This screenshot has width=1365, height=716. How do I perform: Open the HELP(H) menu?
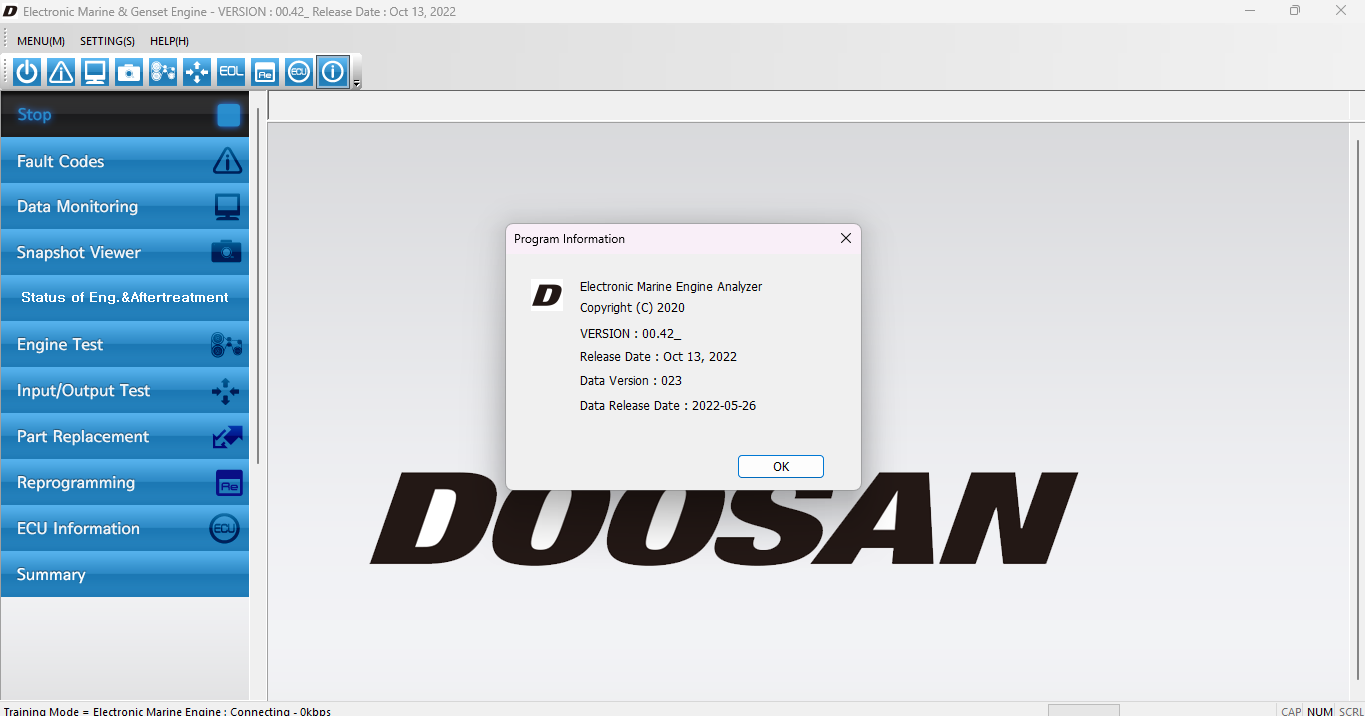(x=169, y=41)
